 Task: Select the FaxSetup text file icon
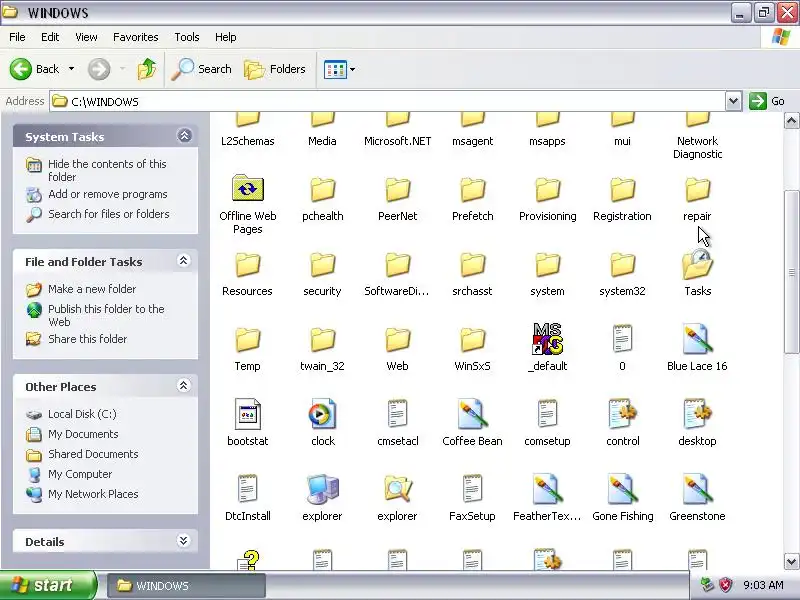[x=472, y=489]
